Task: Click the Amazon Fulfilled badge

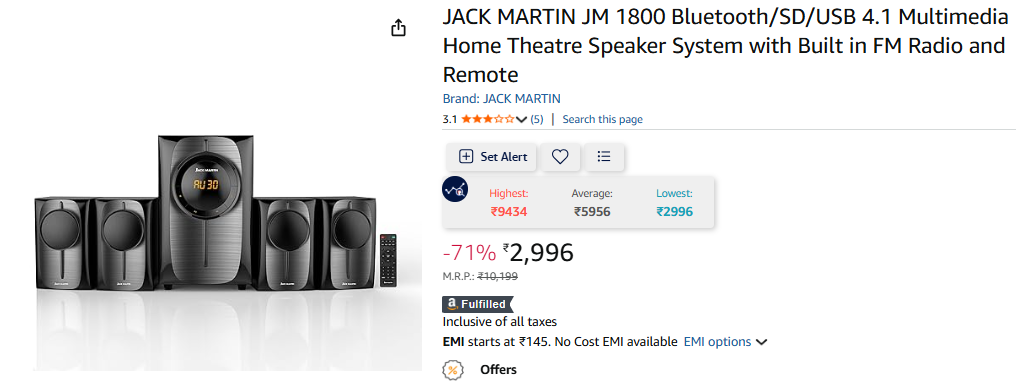Action: [477, 304]
